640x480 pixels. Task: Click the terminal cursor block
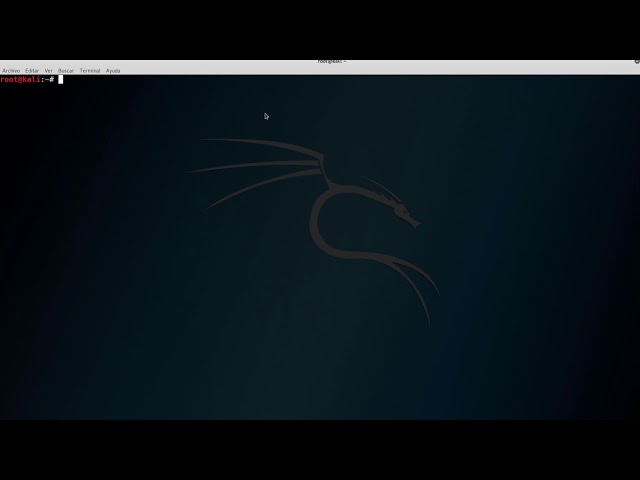(x=61, y=80)
